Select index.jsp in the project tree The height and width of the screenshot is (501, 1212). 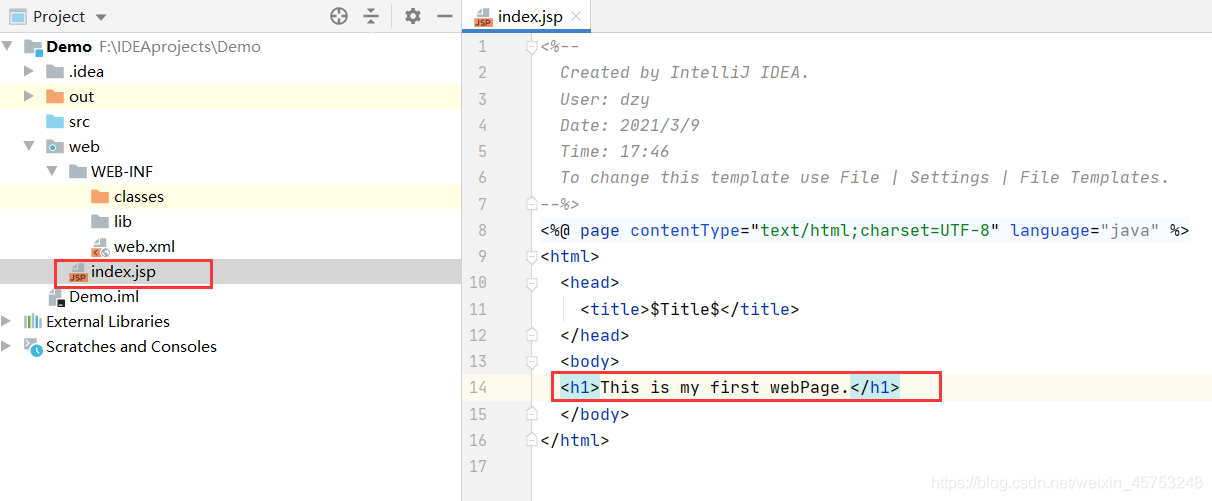click(x=230, y=272)
